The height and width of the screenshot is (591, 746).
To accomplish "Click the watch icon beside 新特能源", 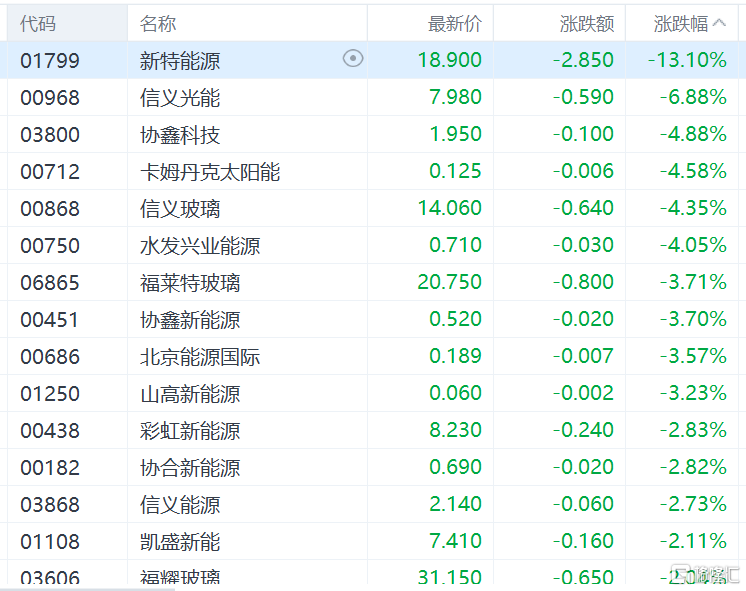I will coord(353,59).
